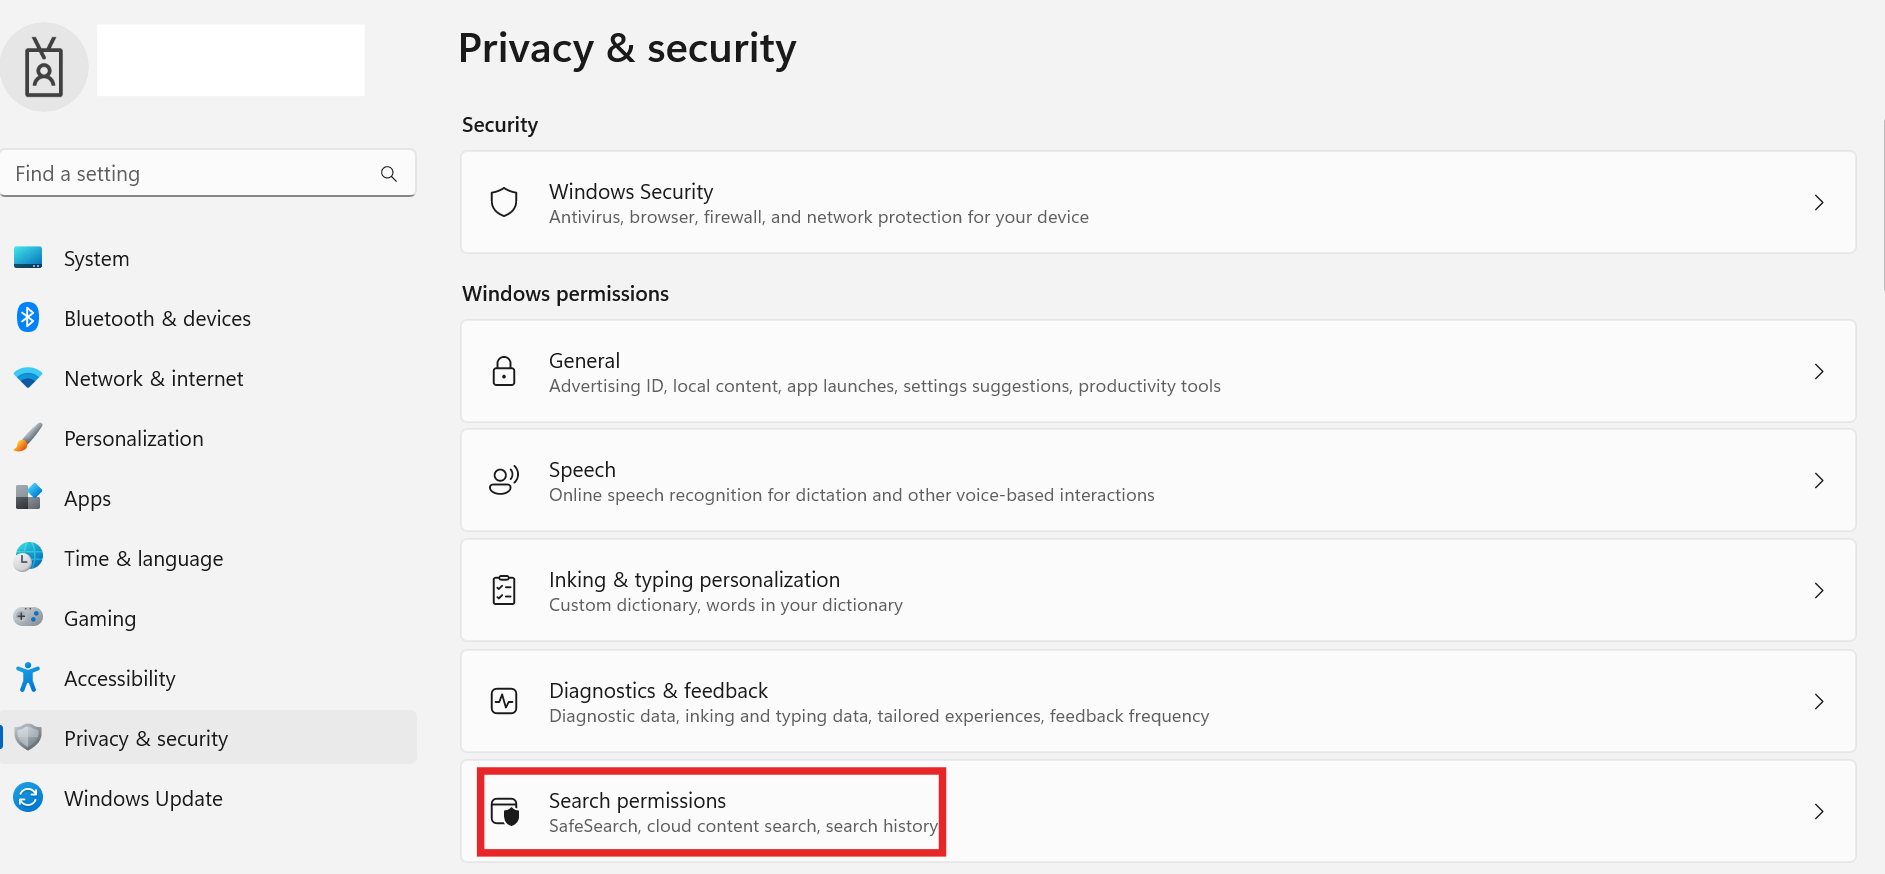Expand the Windows Security chevron

tap(1819, 202)
